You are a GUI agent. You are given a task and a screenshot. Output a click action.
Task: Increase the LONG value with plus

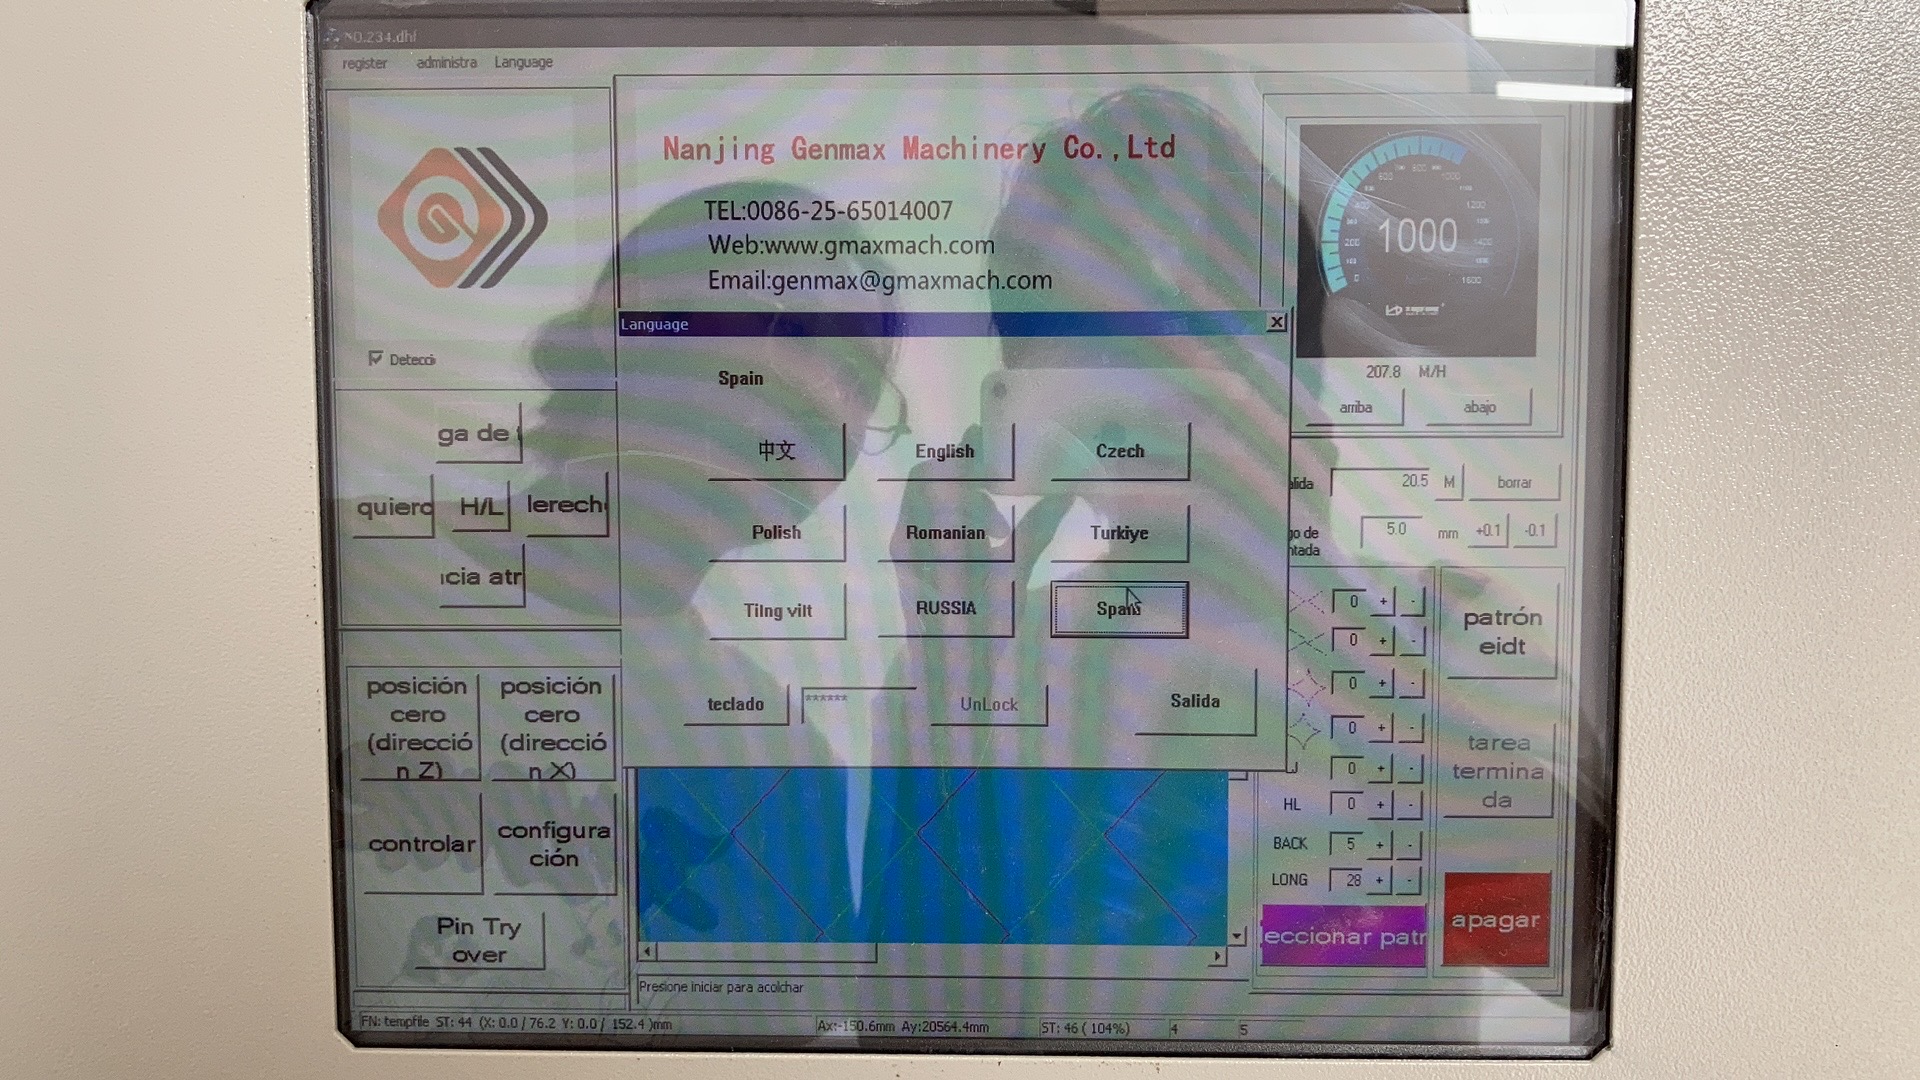1379,881
